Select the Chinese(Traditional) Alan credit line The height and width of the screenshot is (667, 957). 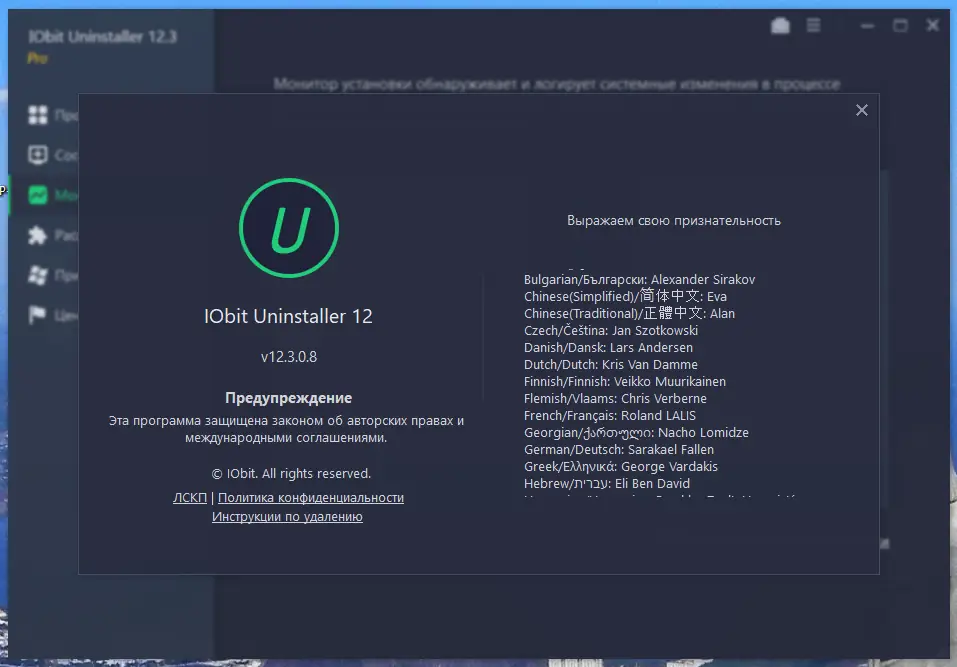click(x=629, y=314)
